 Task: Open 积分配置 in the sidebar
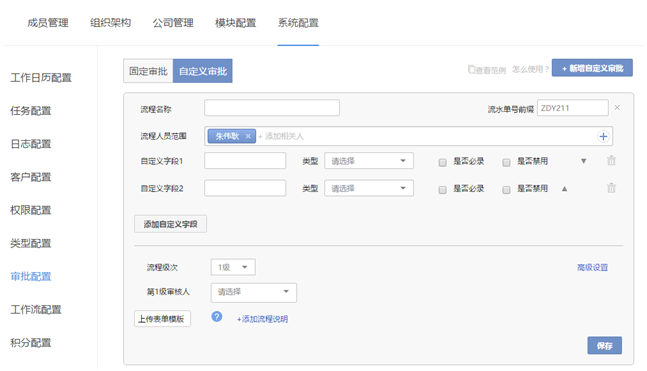point(31,343)
